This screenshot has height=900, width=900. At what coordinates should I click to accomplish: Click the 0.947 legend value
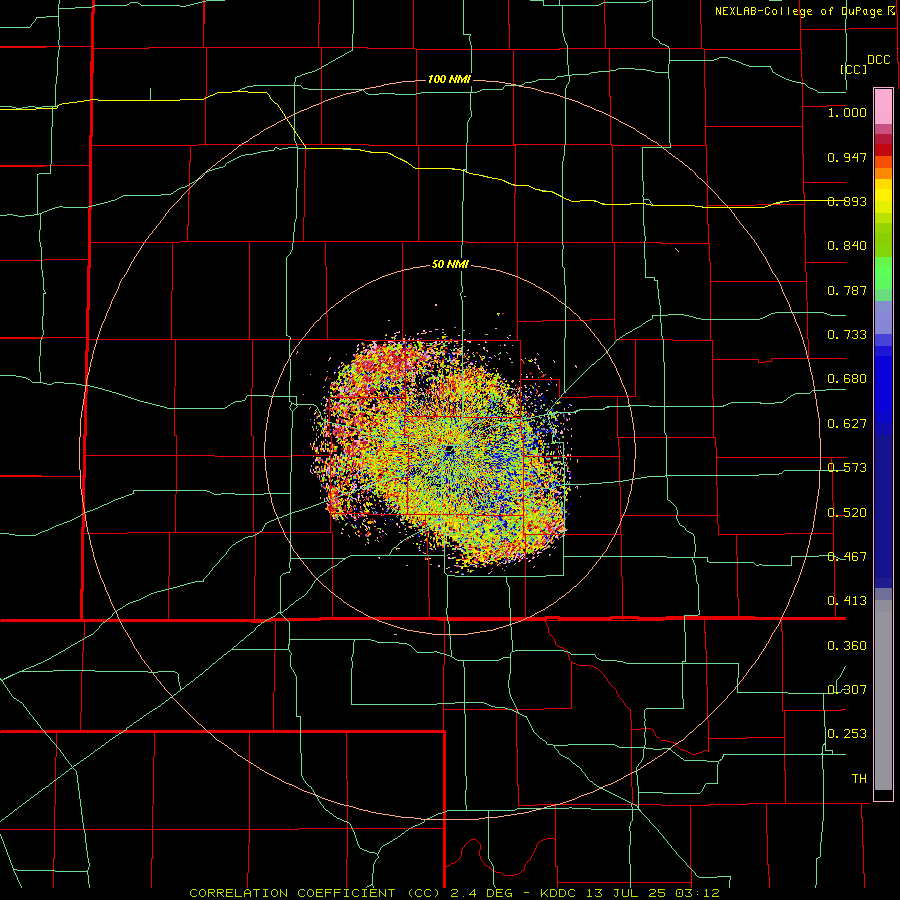(847, 157)
